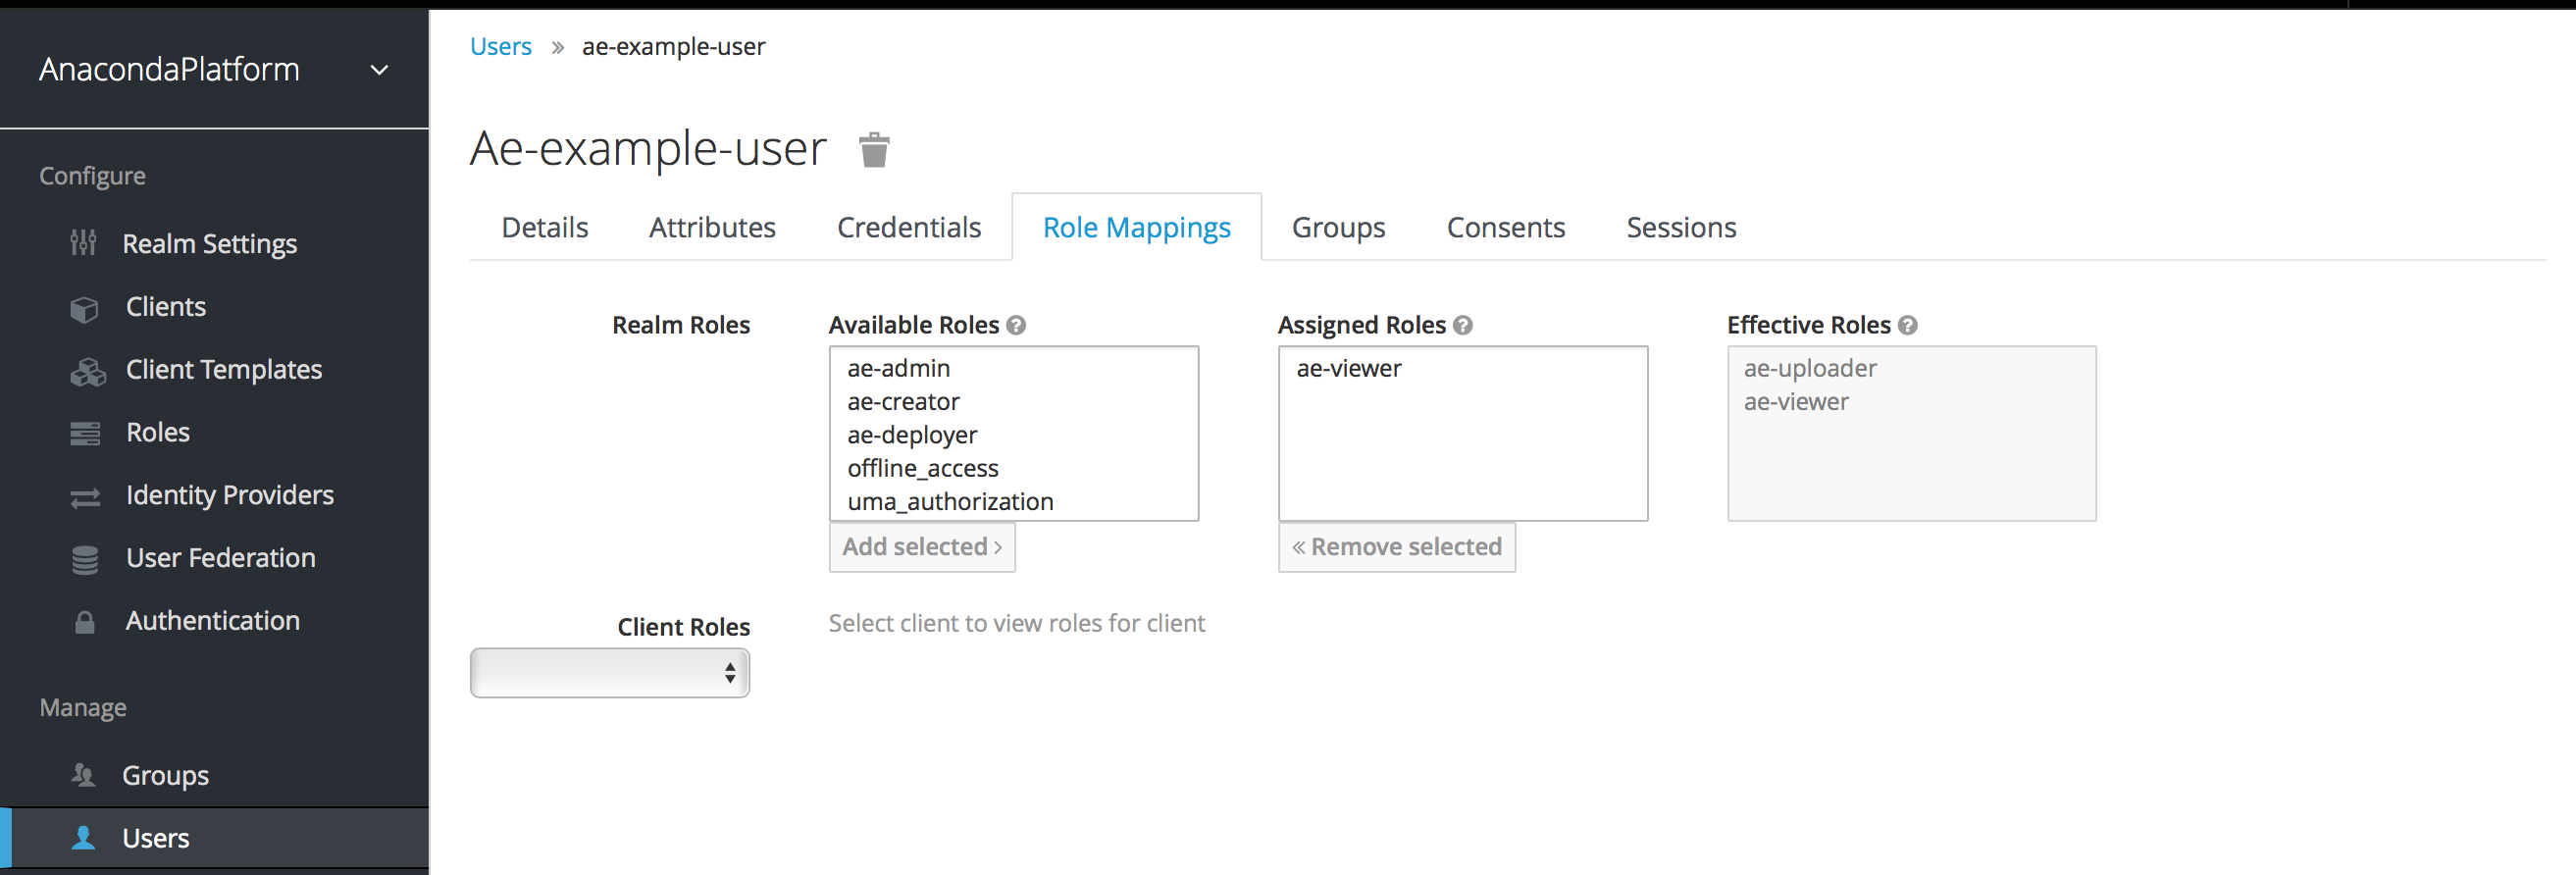The height and width of the screenshot is (875, 2576).
Task: Expand the AnacondaPlatform realm dropdown
Action: click(379, 70)
